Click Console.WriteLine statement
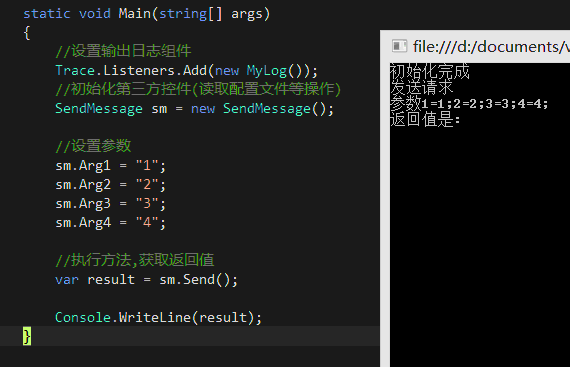Viewport: 570px width, 367px height. 158,318
